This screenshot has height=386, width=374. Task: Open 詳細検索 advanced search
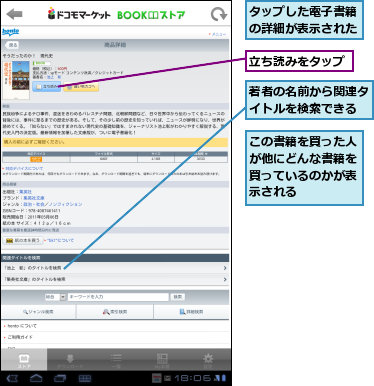(x=192, y=312)
